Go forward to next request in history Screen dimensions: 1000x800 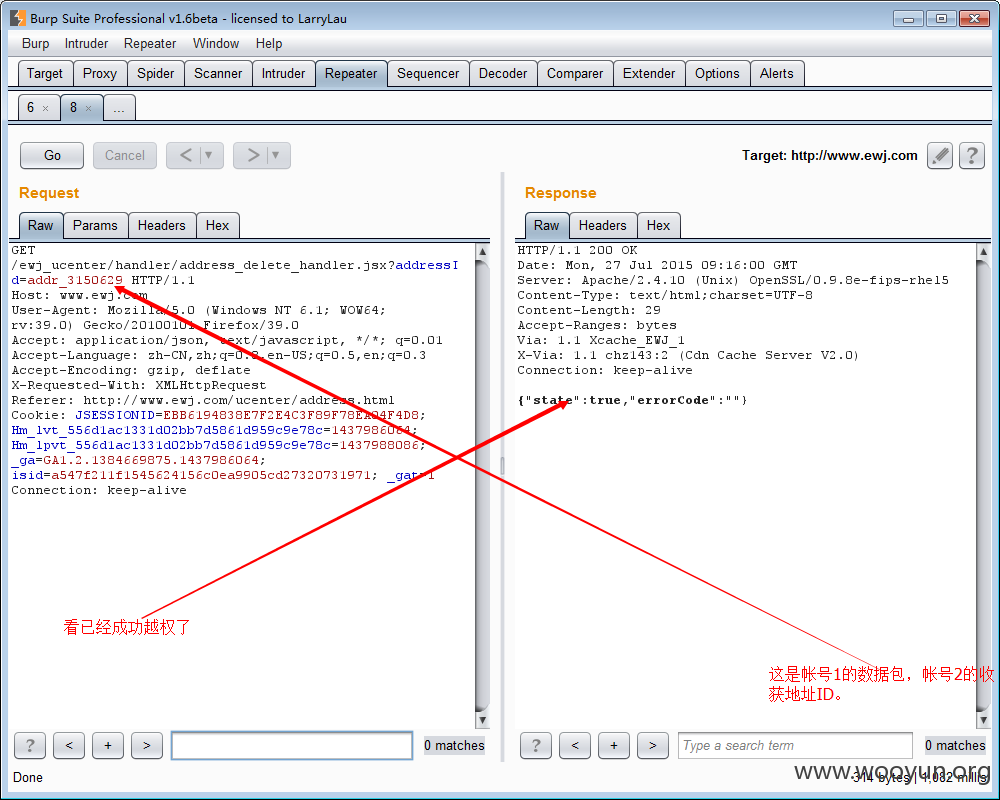coord(253,156)
